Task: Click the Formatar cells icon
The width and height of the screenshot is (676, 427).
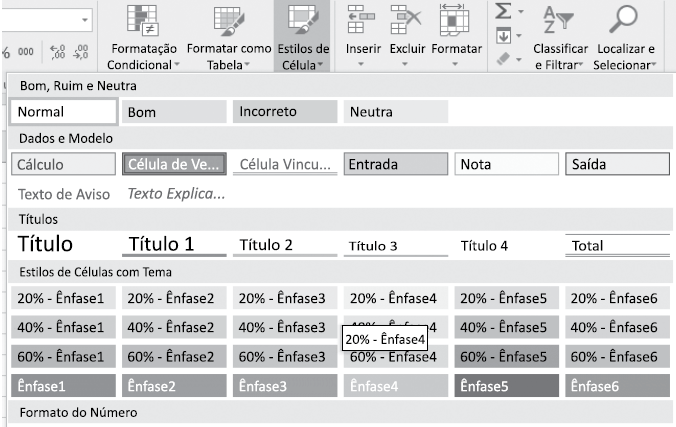Action: 456,19
